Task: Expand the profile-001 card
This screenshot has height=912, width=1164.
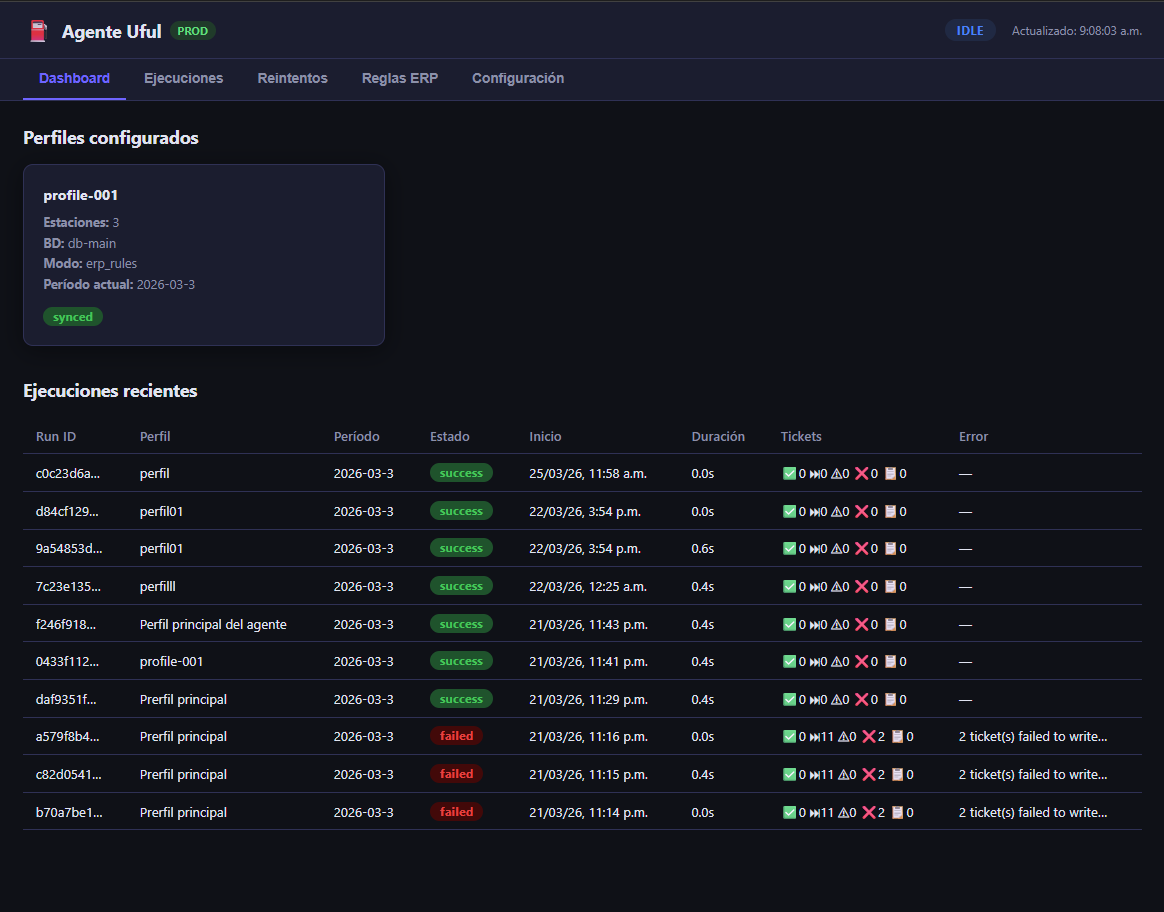Action: 203,254
